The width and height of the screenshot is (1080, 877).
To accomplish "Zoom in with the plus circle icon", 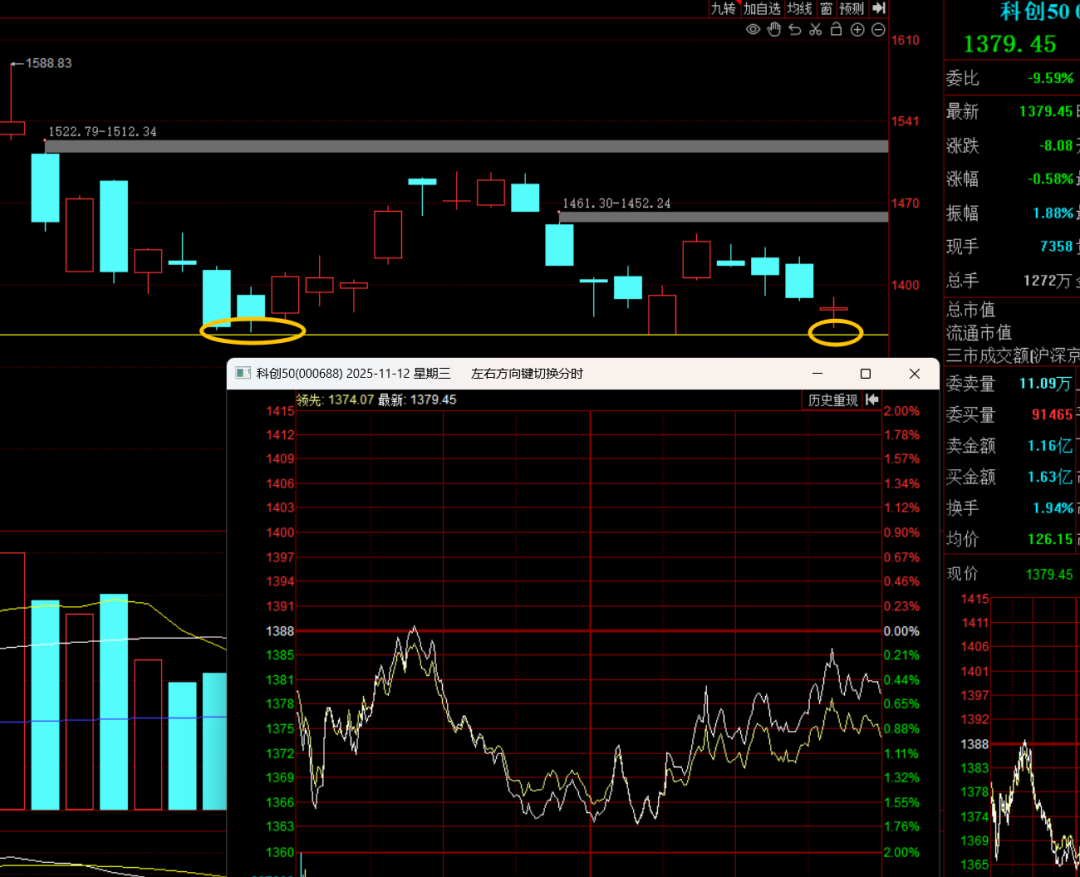I will [857, 30].
